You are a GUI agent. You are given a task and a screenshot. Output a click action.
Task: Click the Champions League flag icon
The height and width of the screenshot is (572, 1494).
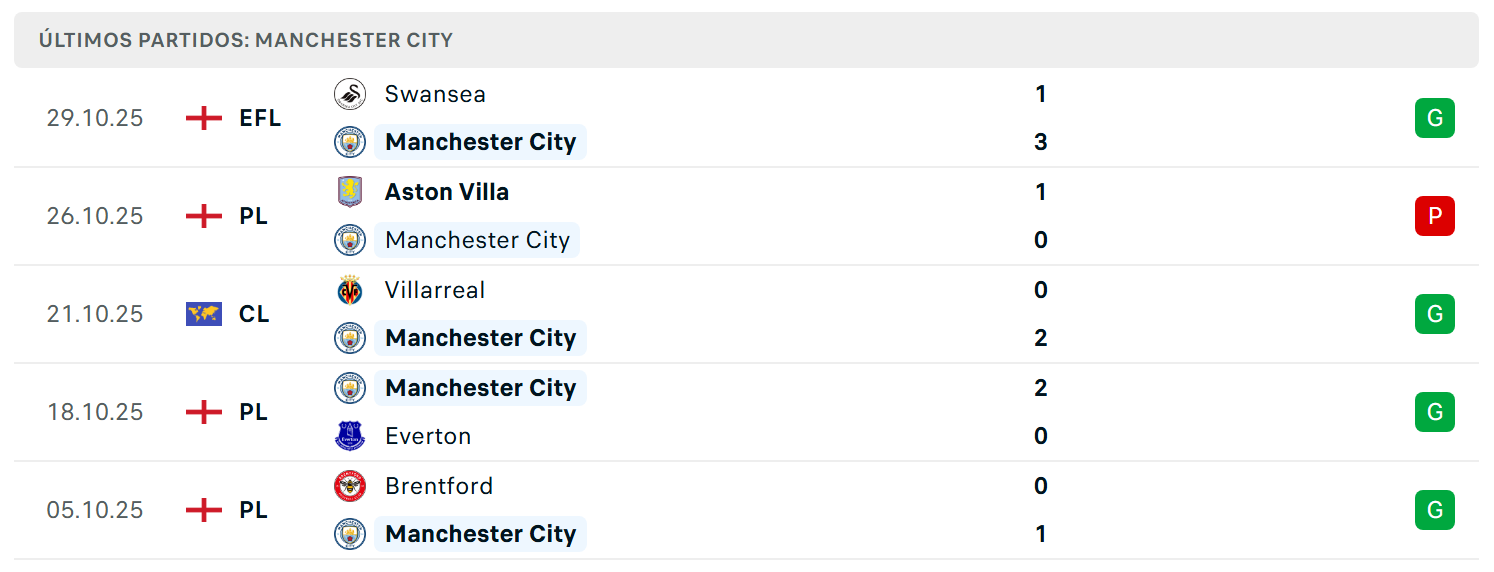pos(204,314)
